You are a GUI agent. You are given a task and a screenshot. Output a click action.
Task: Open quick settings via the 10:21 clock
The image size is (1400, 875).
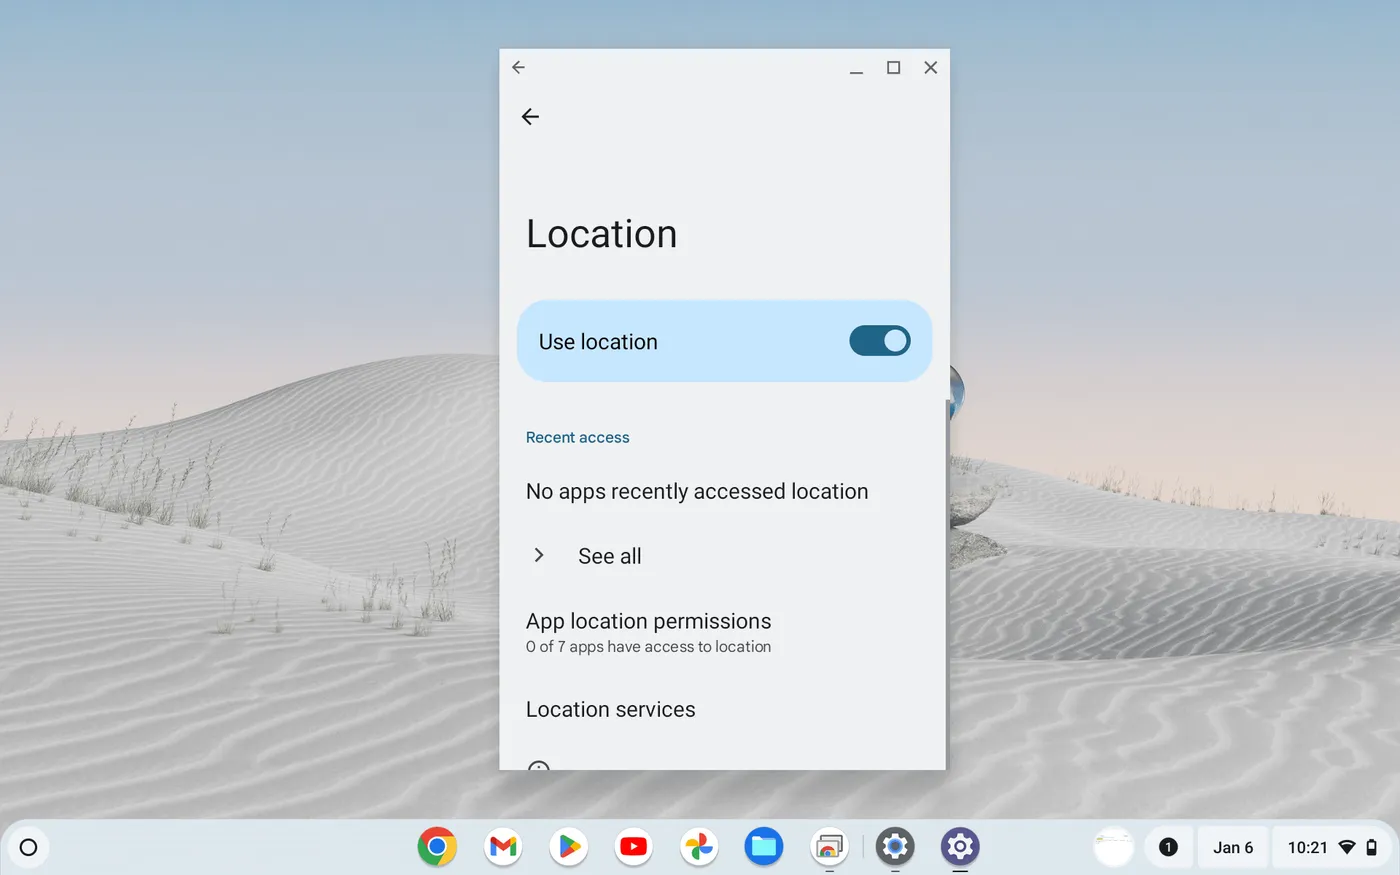coord(1307,847)
